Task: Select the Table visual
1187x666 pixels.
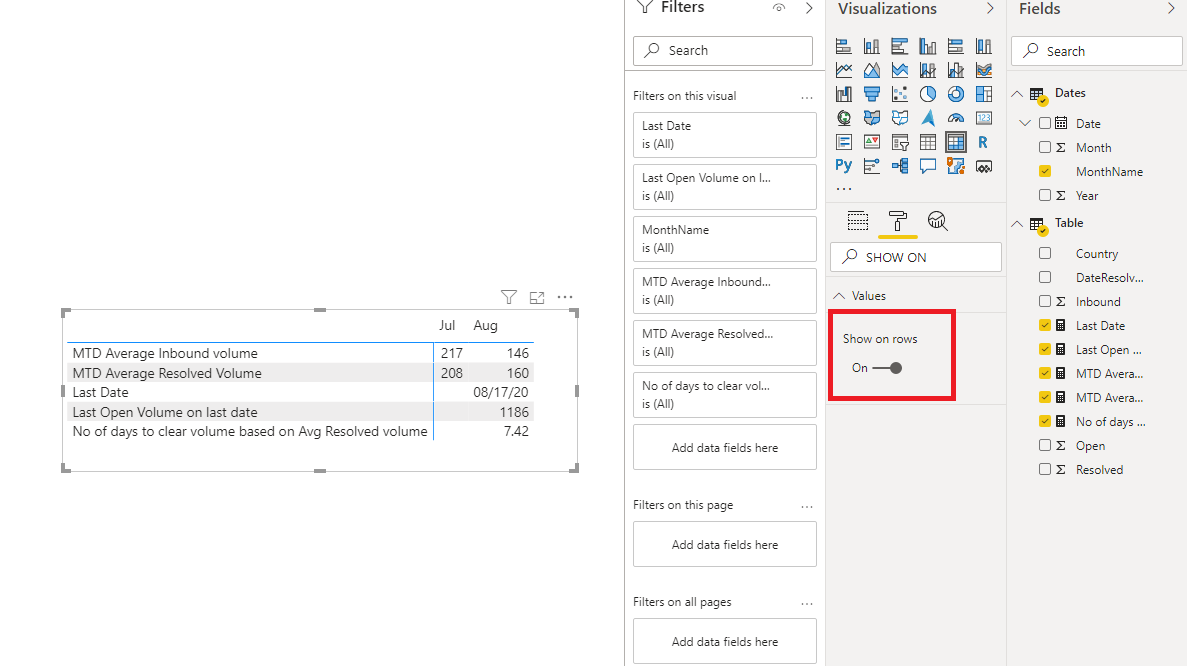Action: [x=927, y=142]
